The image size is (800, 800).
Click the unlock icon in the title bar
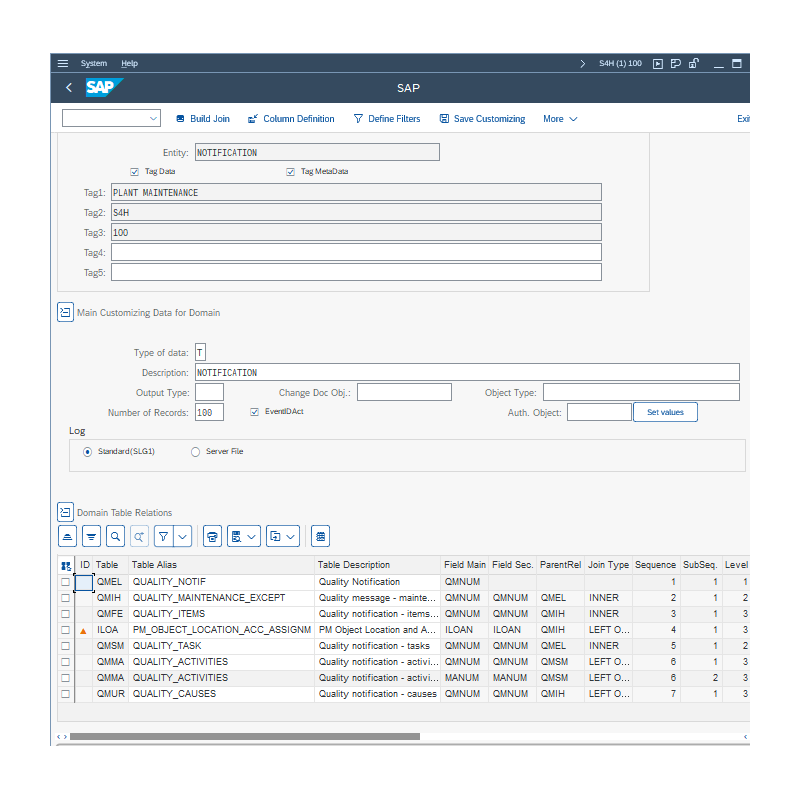tap(691, 63)
